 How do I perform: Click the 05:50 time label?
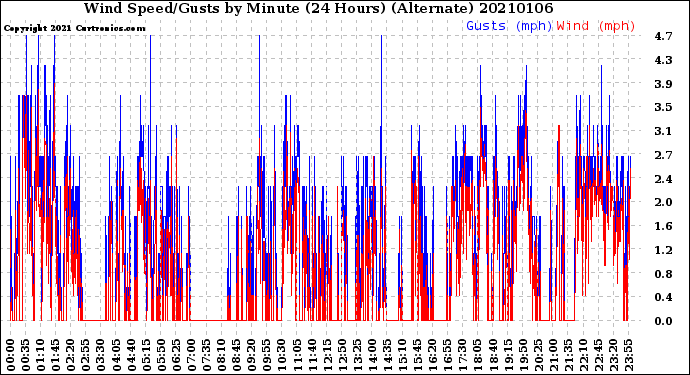pyautogui.click(x=161, y=355)
